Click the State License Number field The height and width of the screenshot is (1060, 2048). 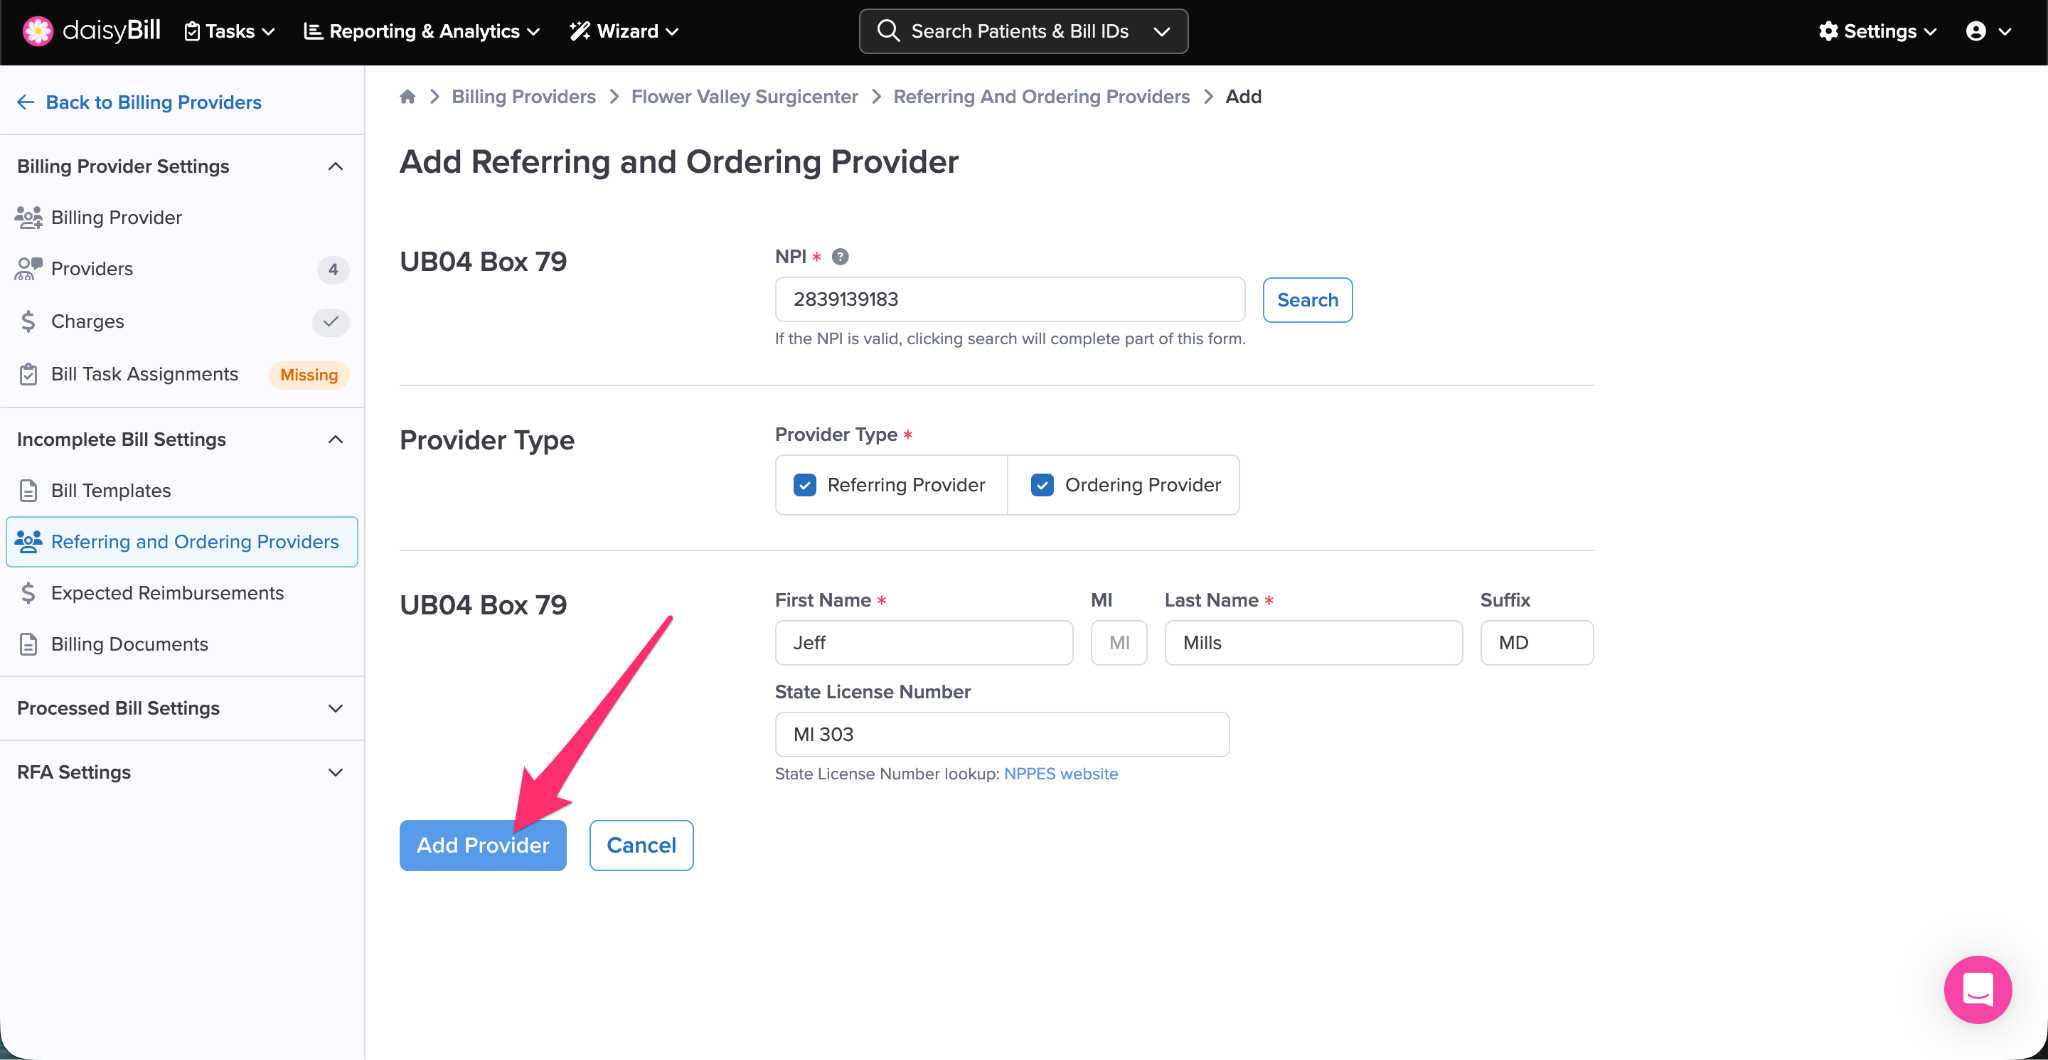point(1002,735)
